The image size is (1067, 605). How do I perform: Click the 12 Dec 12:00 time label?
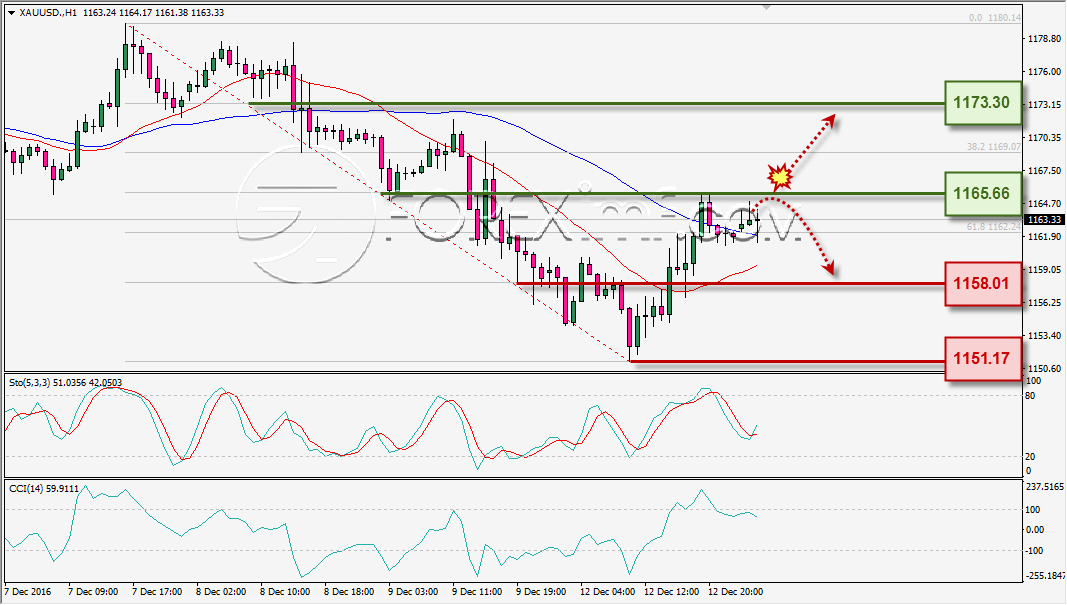672,592
